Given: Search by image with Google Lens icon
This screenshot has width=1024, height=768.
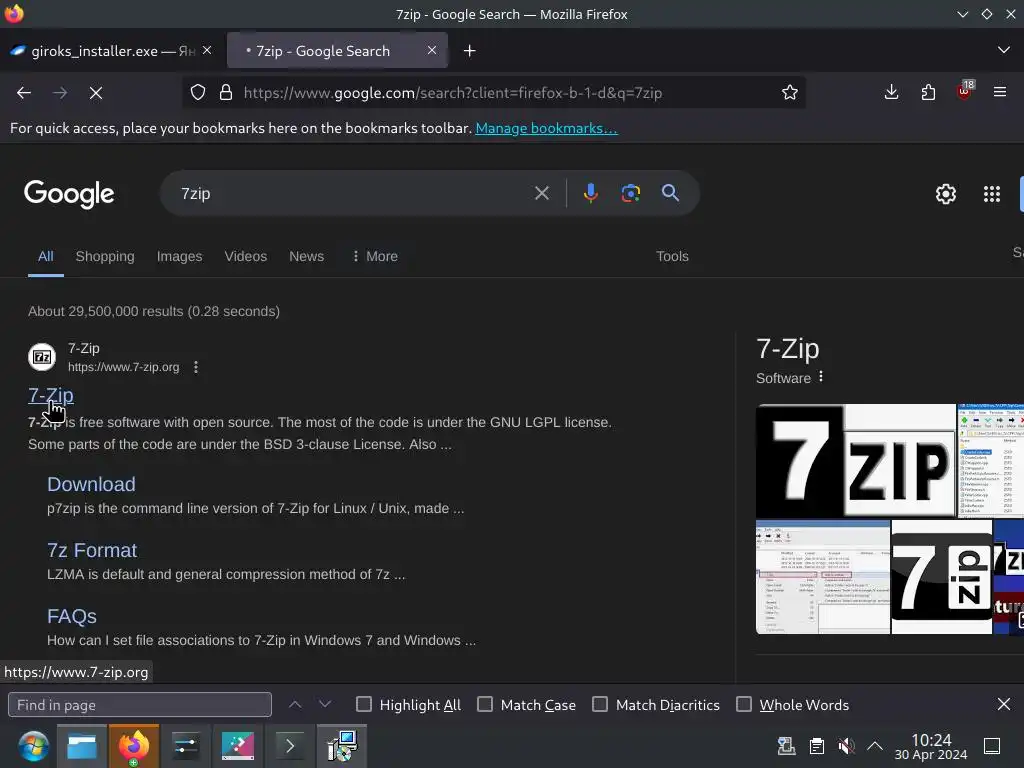Looking at the screenshot, I should pos(630,193).
